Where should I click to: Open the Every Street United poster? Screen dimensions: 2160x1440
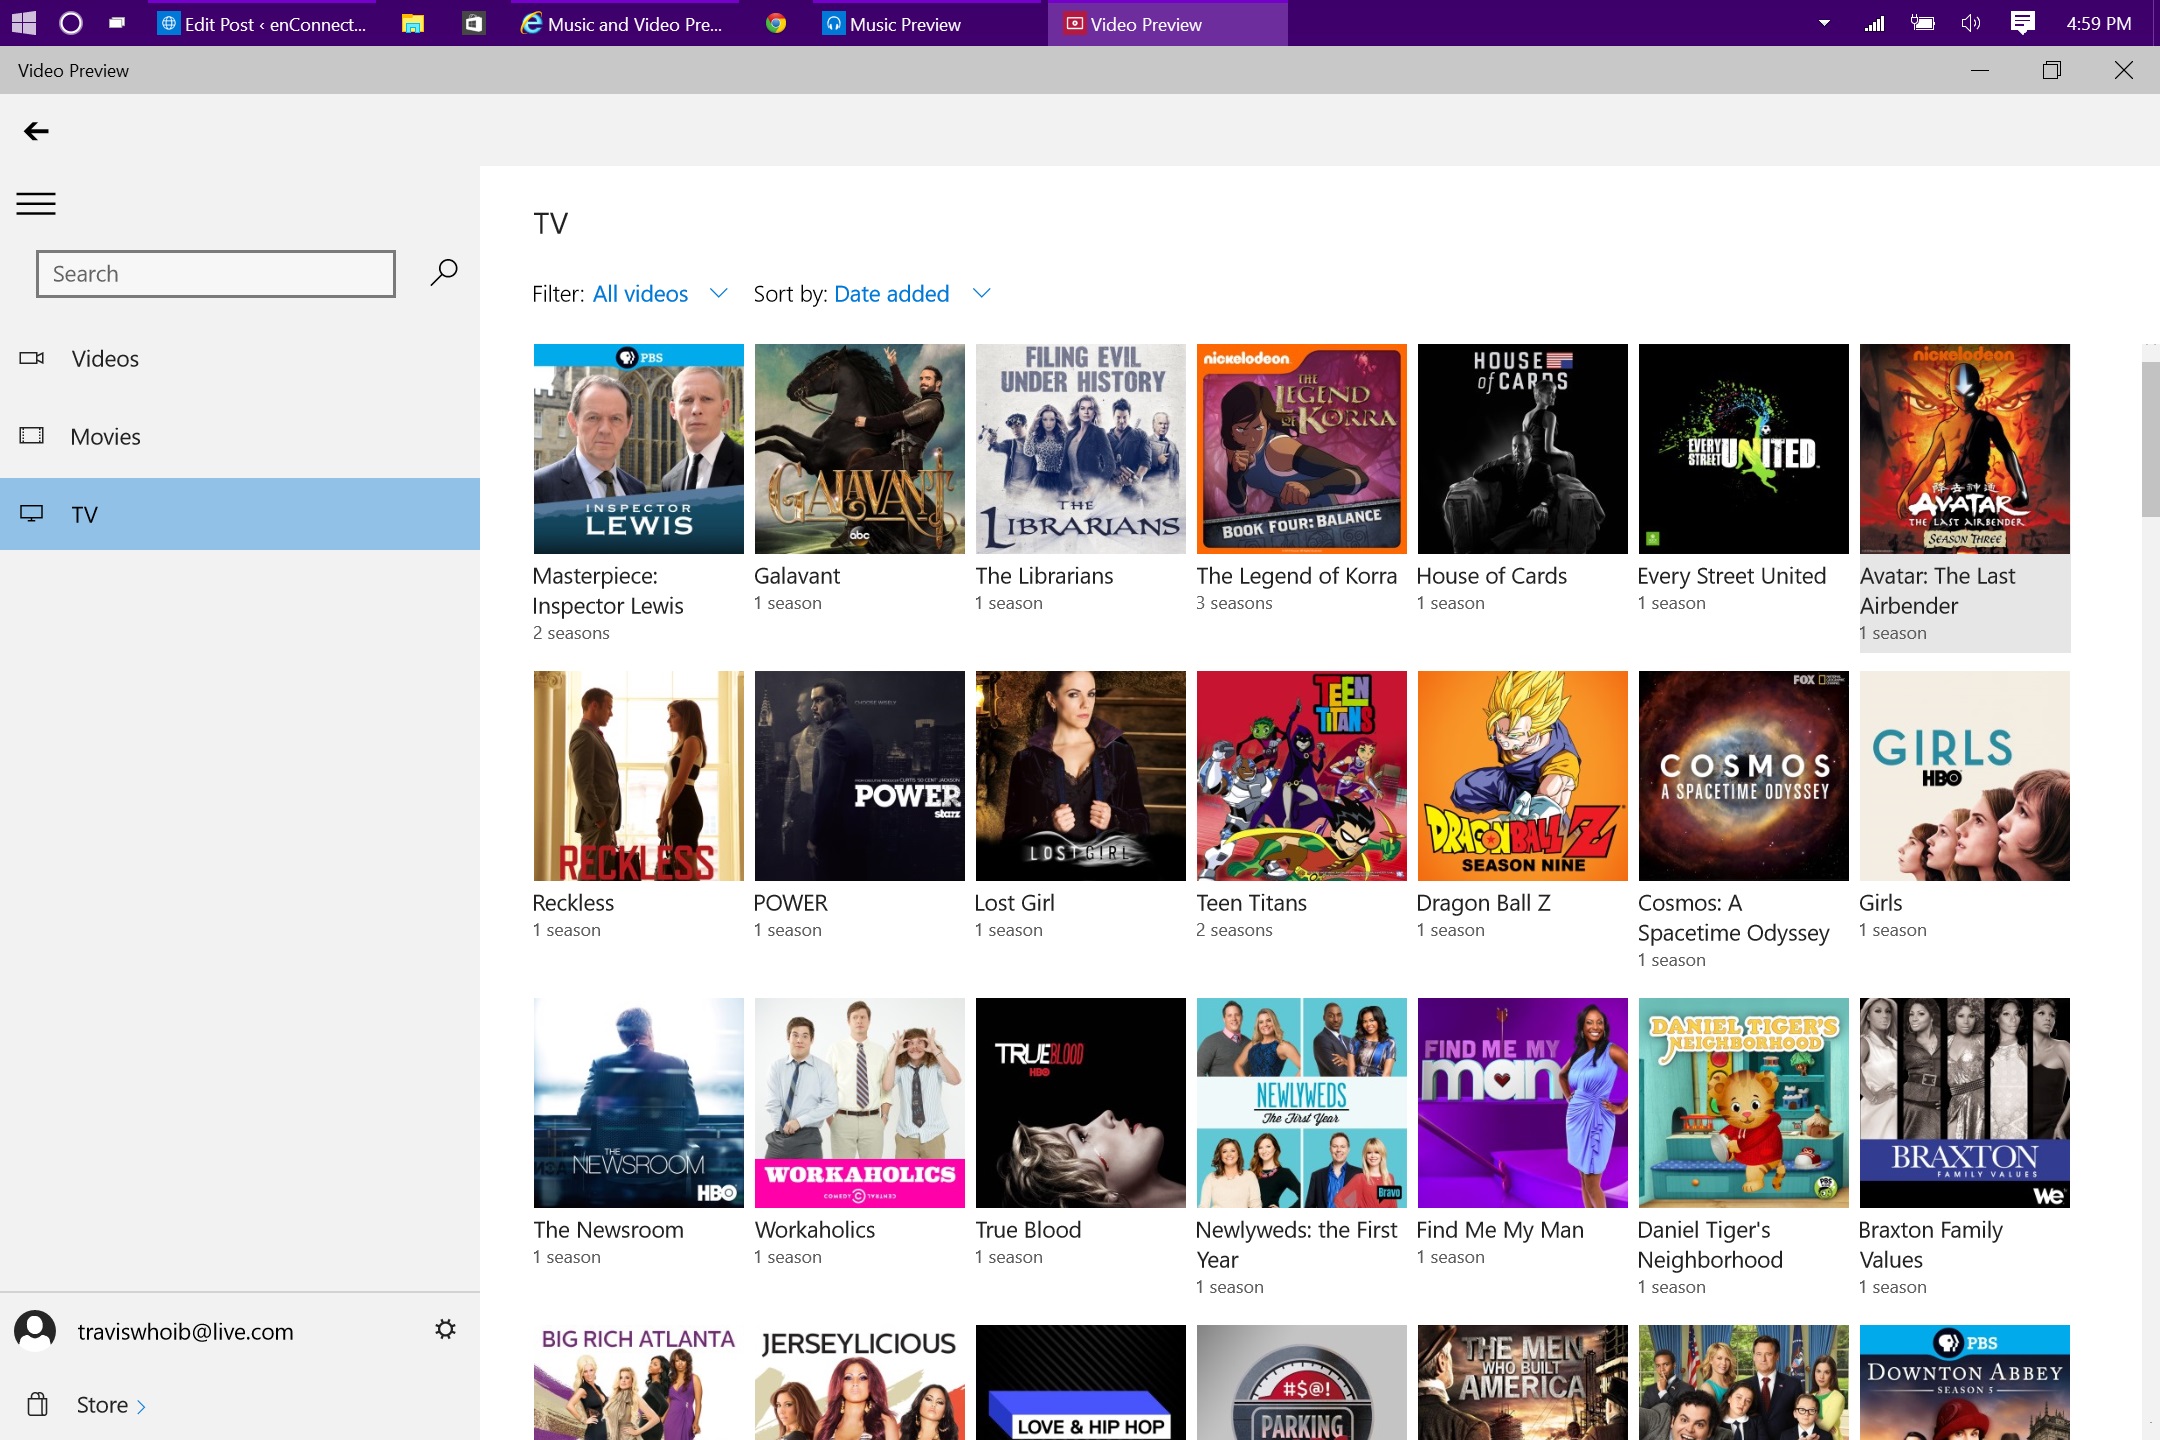[1743, 449]
